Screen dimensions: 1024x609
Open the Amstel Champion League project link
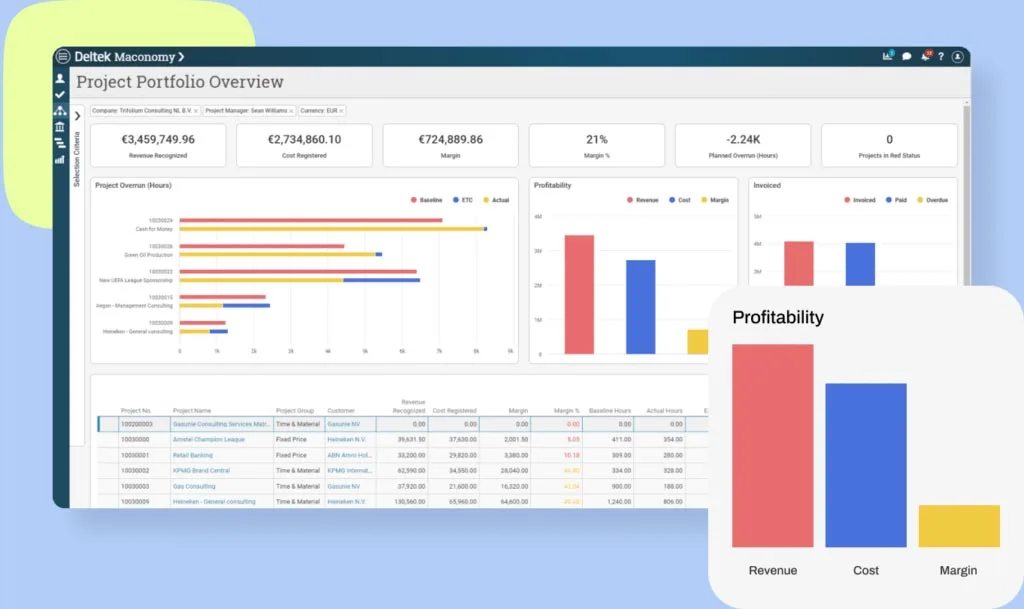pyautogui.click(x=208, y=439)
